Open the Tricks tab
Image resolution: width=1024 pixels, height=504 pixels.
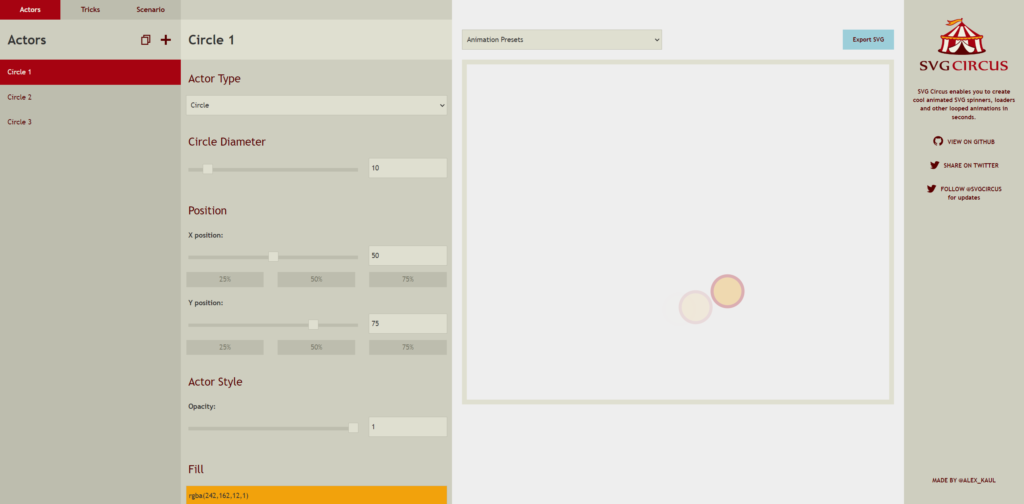90,10
